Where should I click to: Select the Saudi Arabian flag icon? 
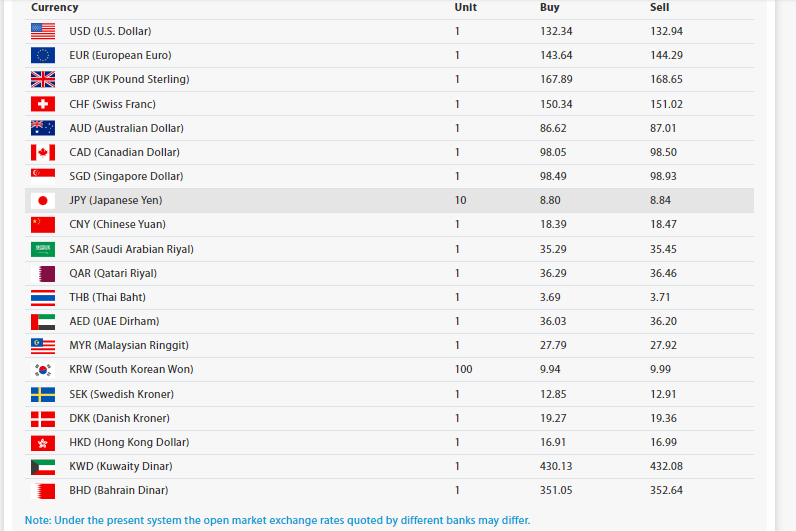click(43, 249)
